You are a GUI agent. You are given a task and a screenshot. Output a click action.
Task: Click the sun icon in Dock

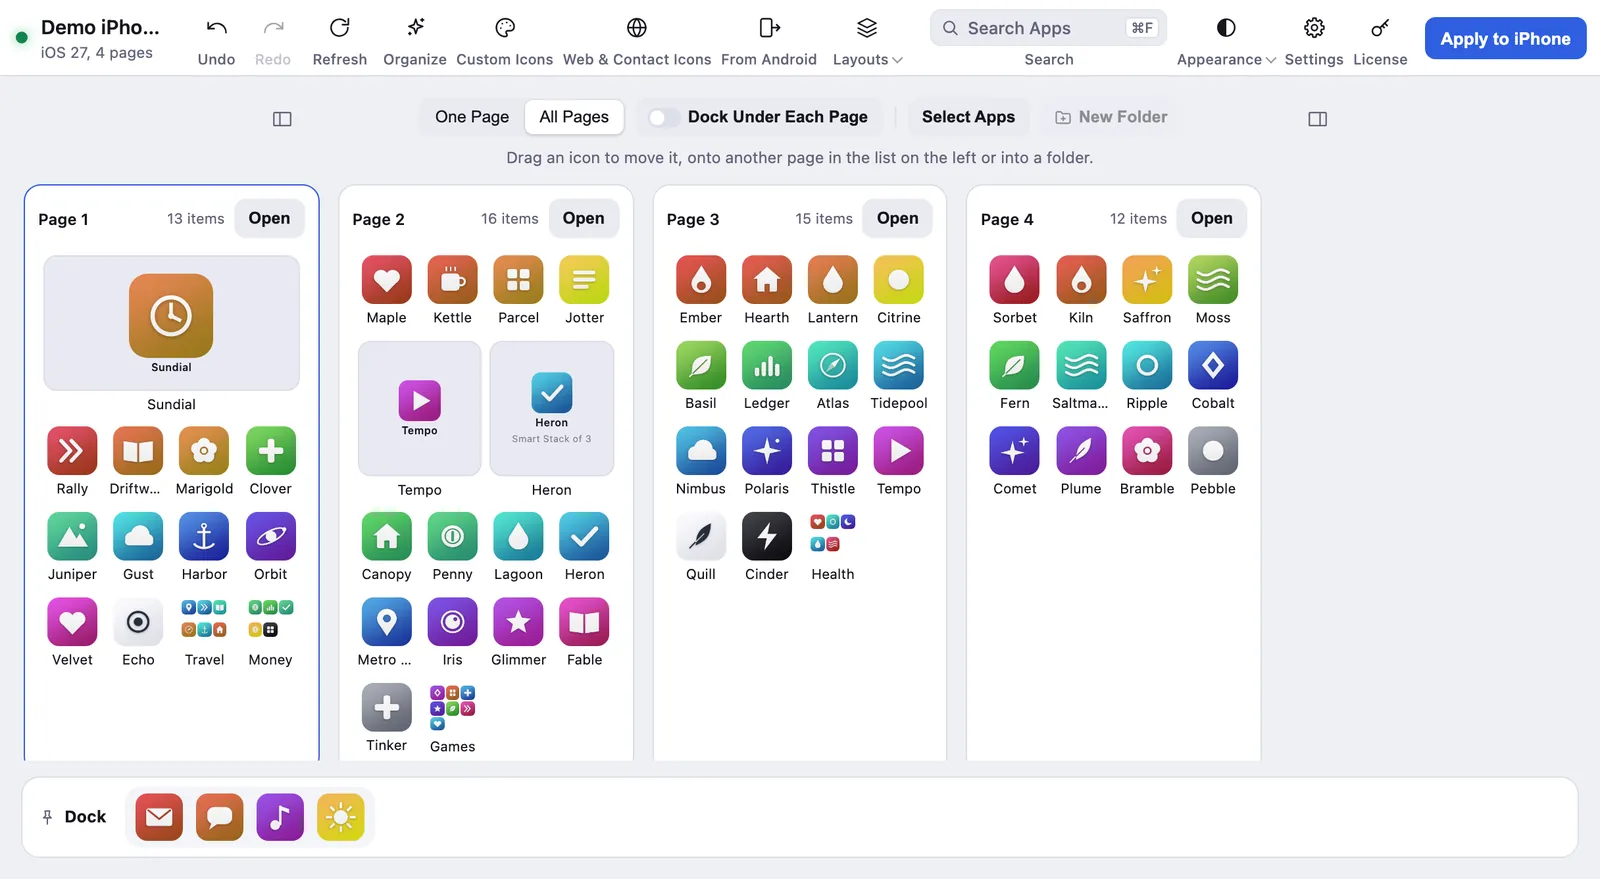[341, 817]
